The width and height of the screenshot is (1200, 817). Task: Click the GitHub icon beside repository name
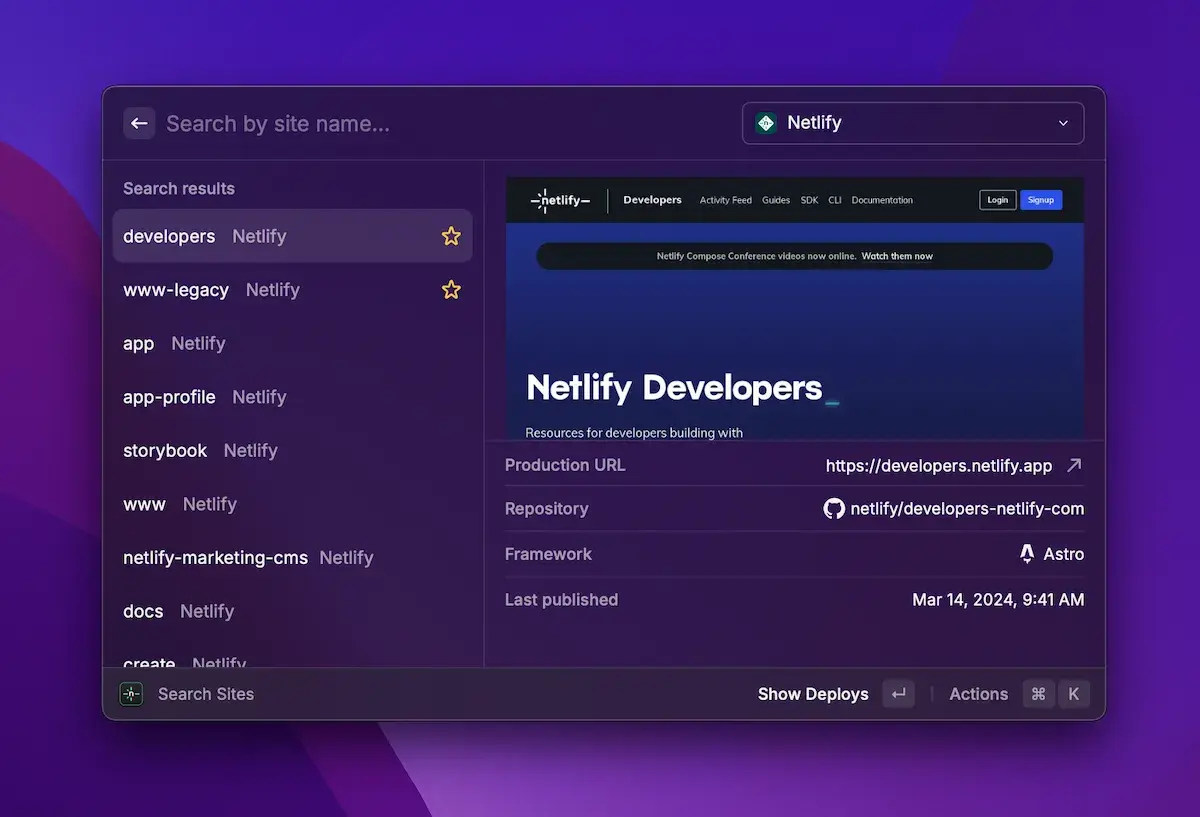pyautogui.click(x=834, y=509)
